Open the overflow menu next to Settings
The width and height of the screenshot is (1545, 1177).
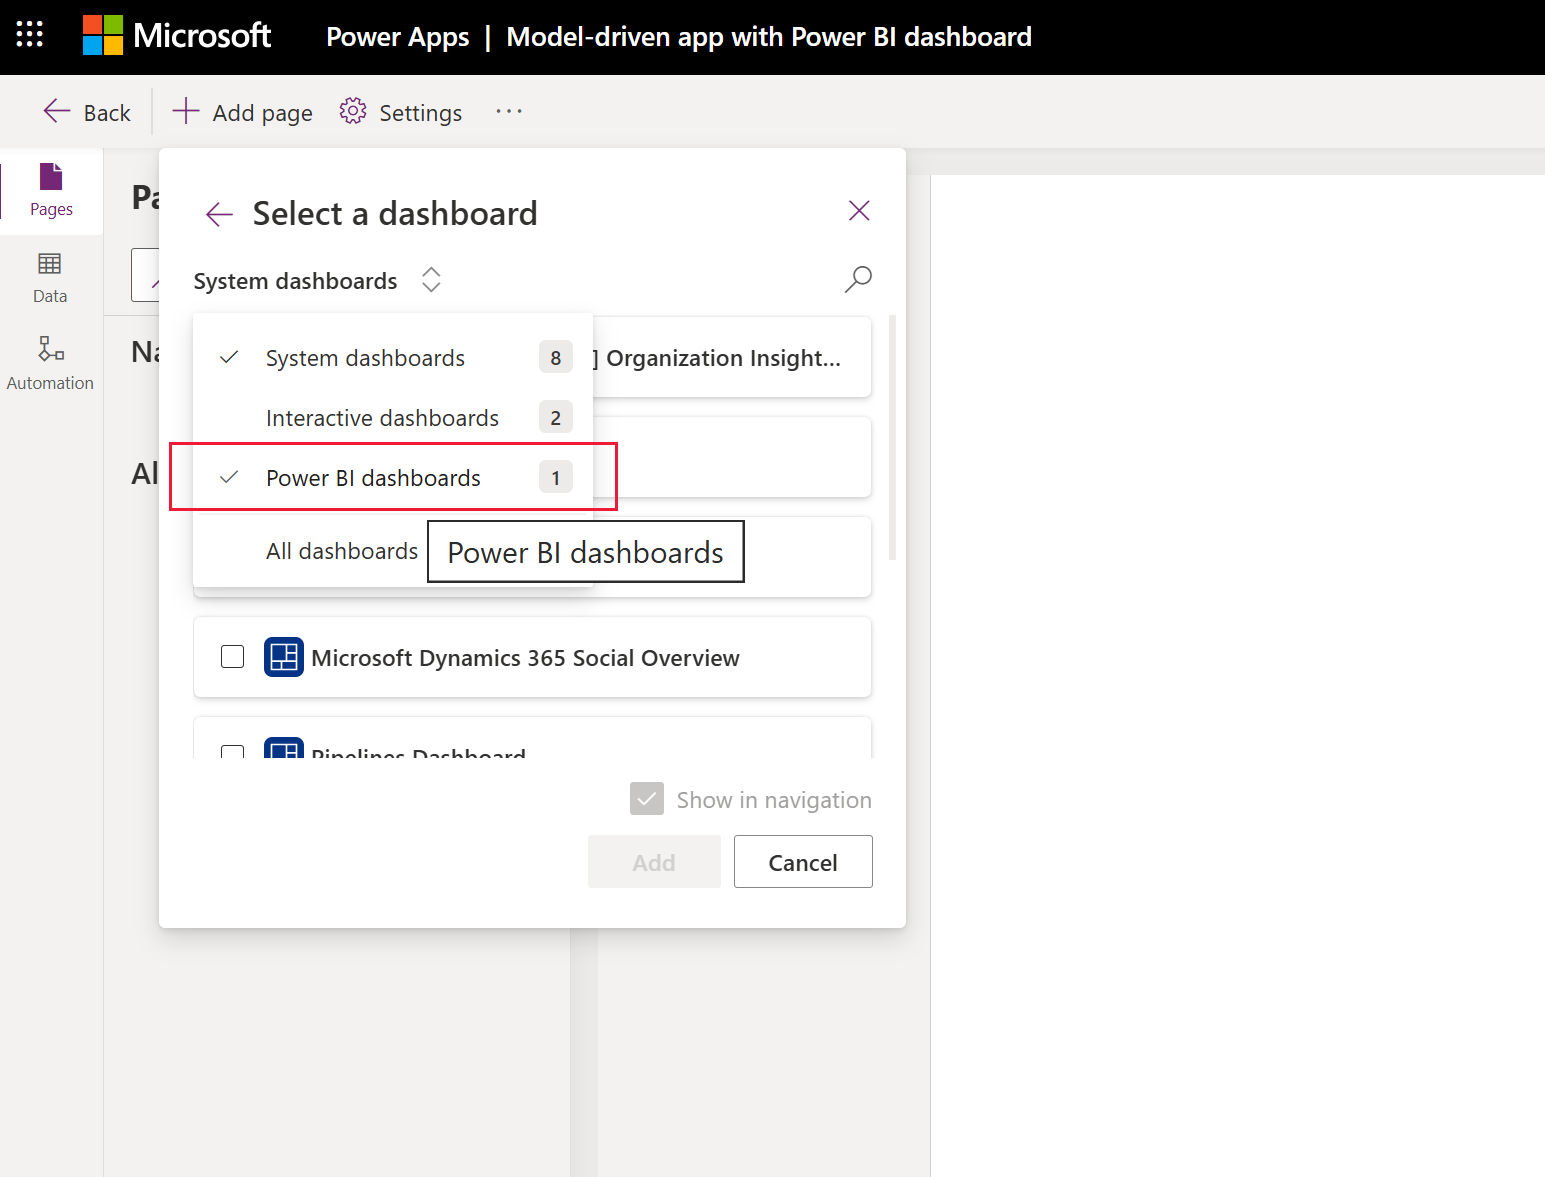pyautogui.click(x=508, y=112)
